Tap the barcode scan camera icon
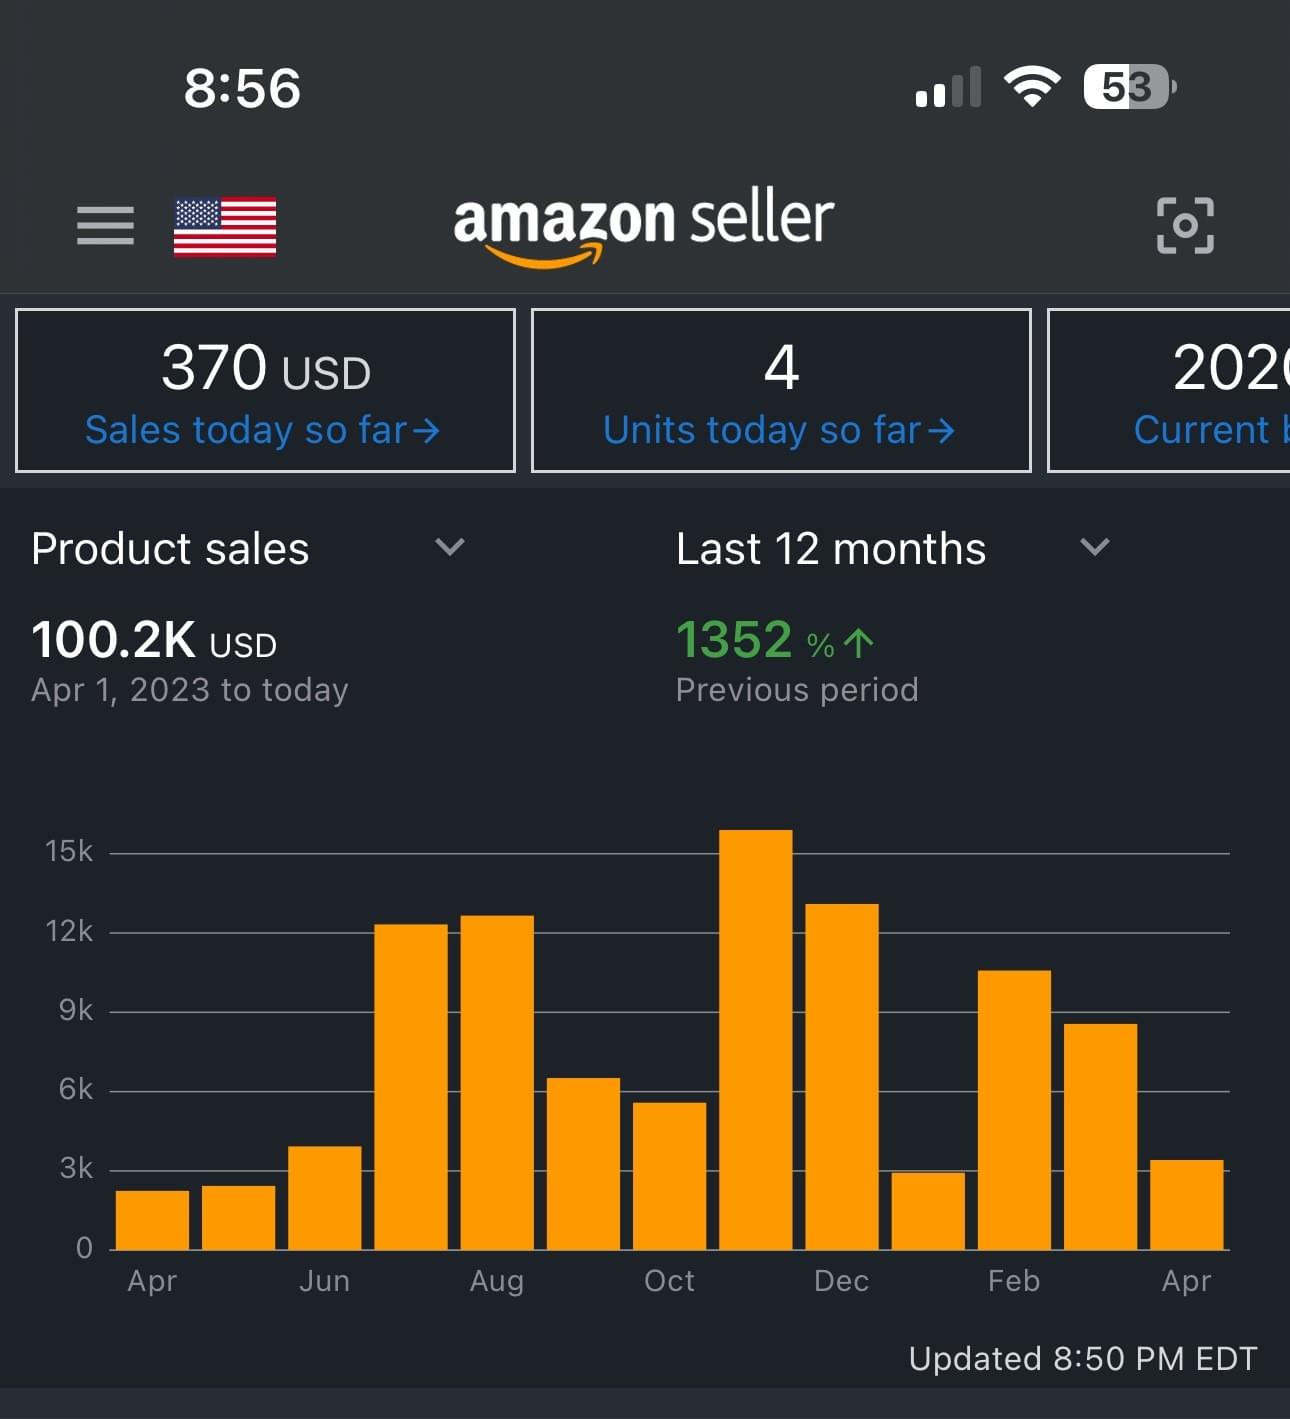This screenshot has height=1419, width=1290. tap(1185, 225)
